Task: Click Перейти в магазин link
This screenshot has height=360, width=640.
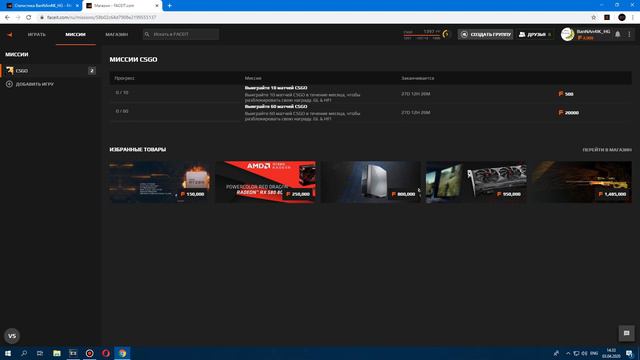Action: coord(607,150)
